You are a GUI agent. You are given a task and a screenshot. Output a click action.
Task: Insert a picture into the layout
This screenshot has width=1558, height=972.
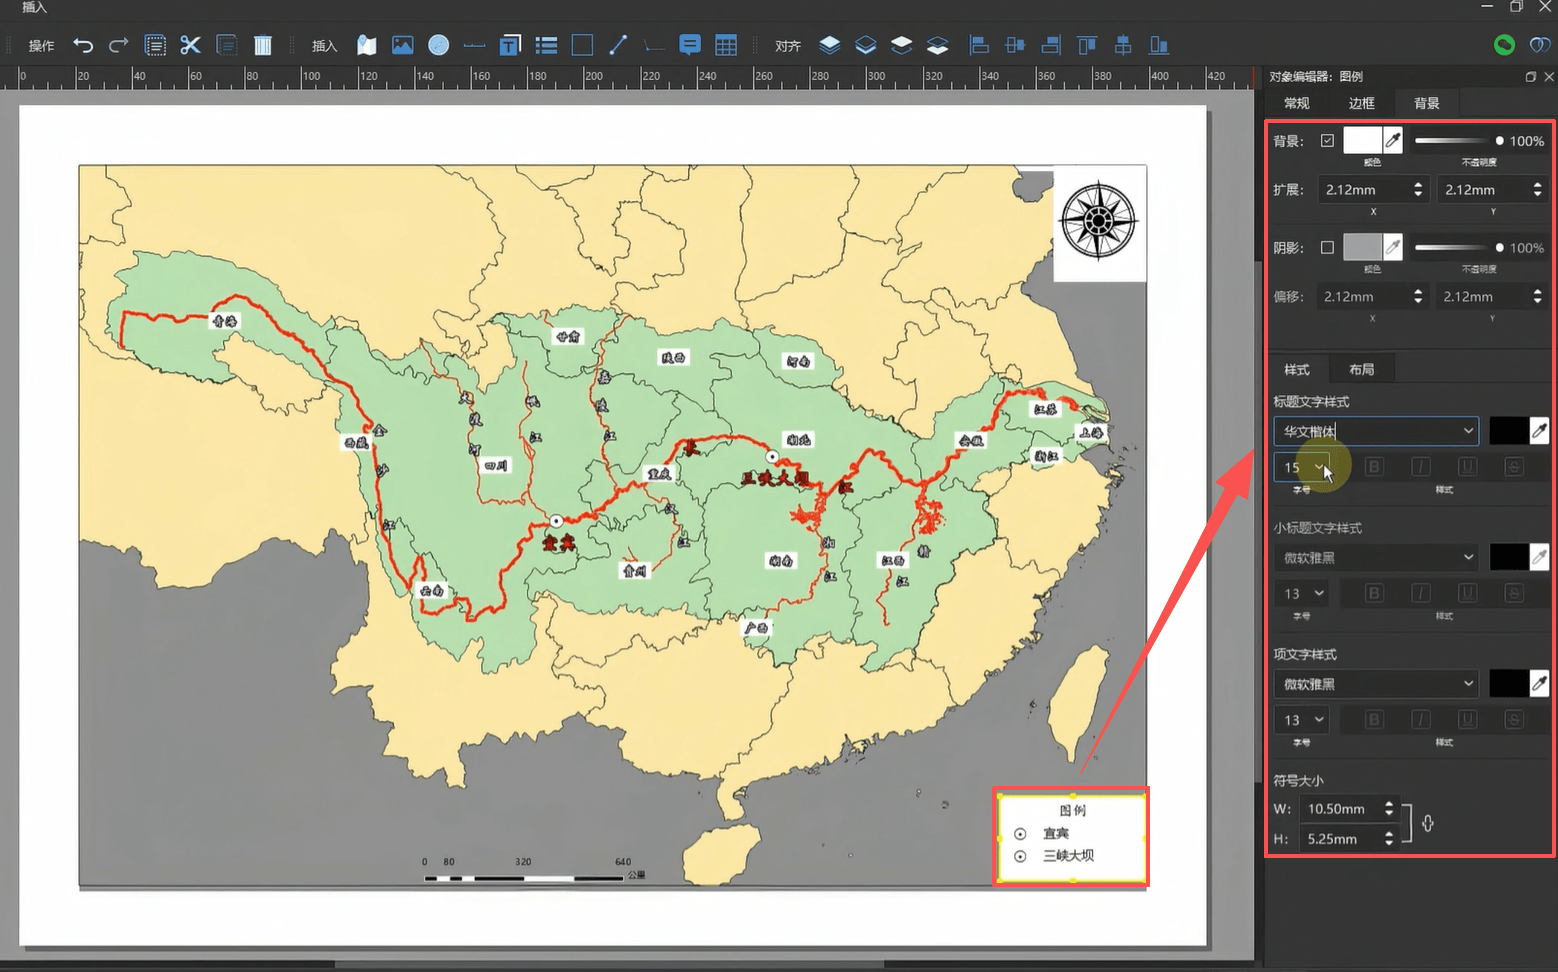point(403,45)
